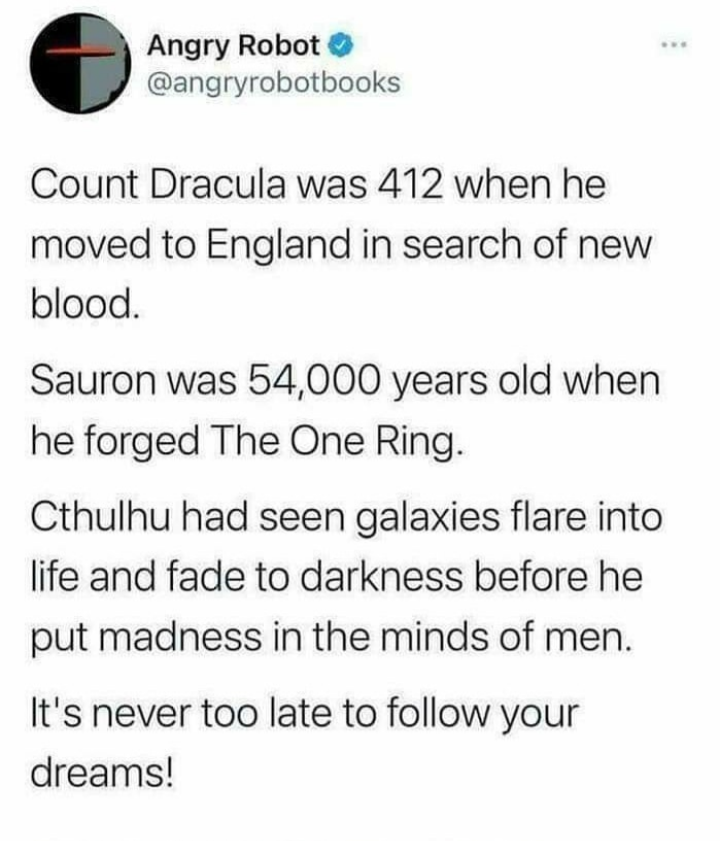Click "The One Ring." text

(337, 443)
